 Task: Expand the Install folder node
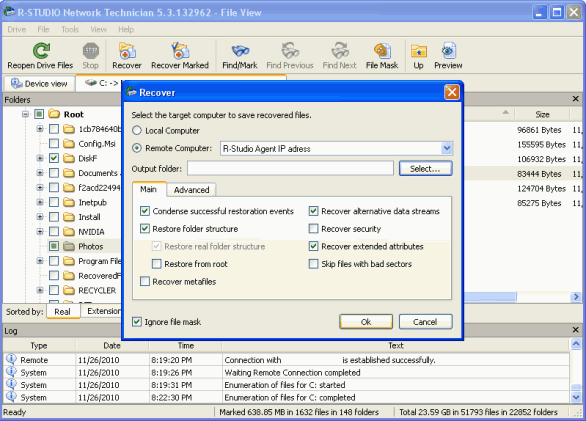click(40, 217)
